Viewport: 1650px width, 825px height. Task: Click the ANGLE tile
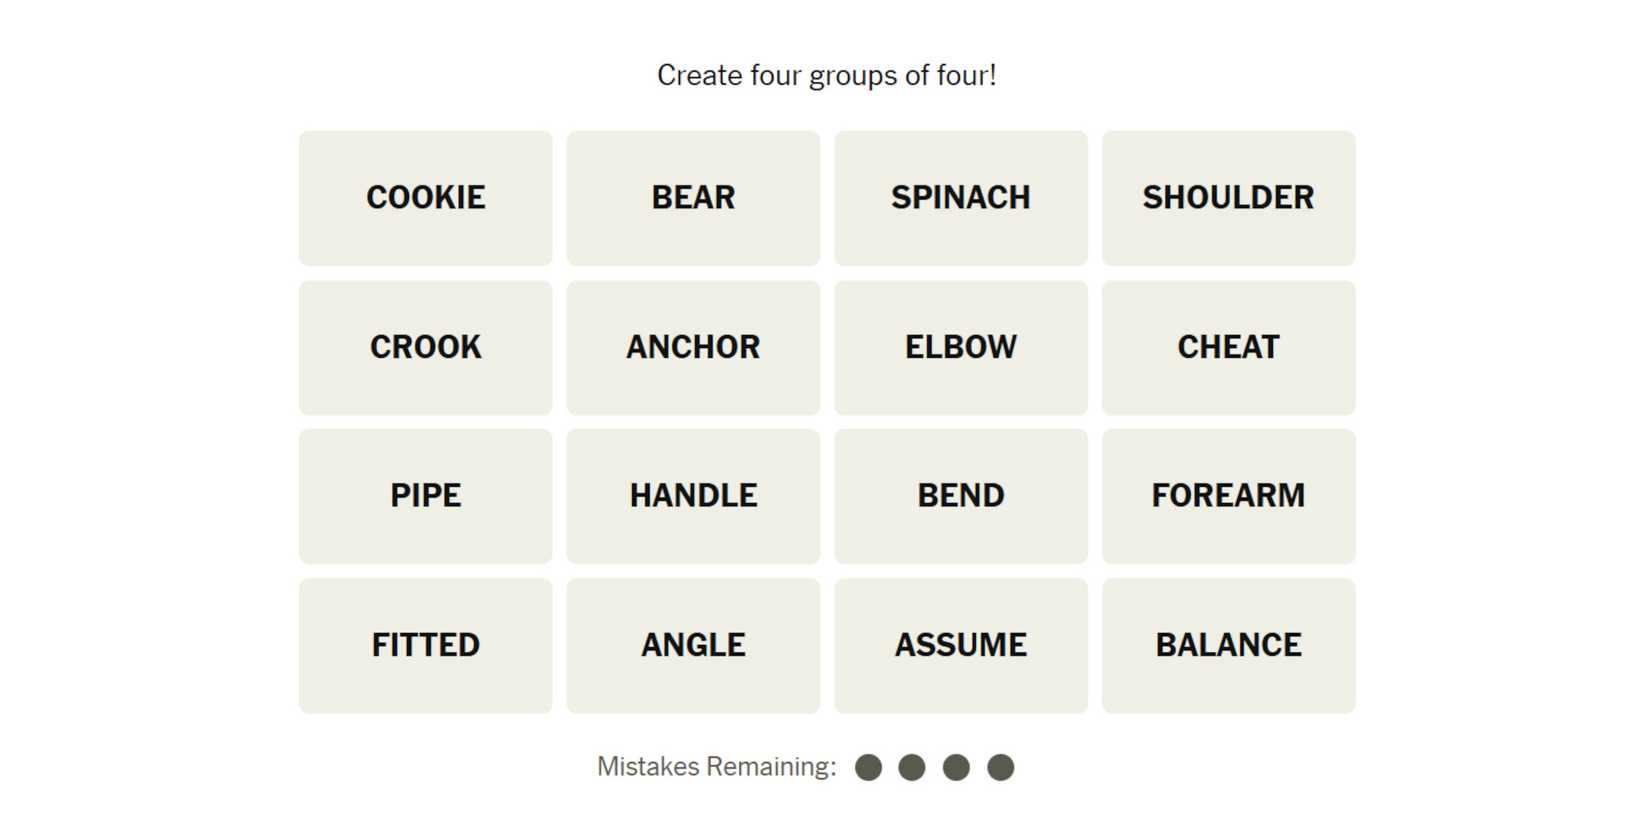[x=693, y=645]
